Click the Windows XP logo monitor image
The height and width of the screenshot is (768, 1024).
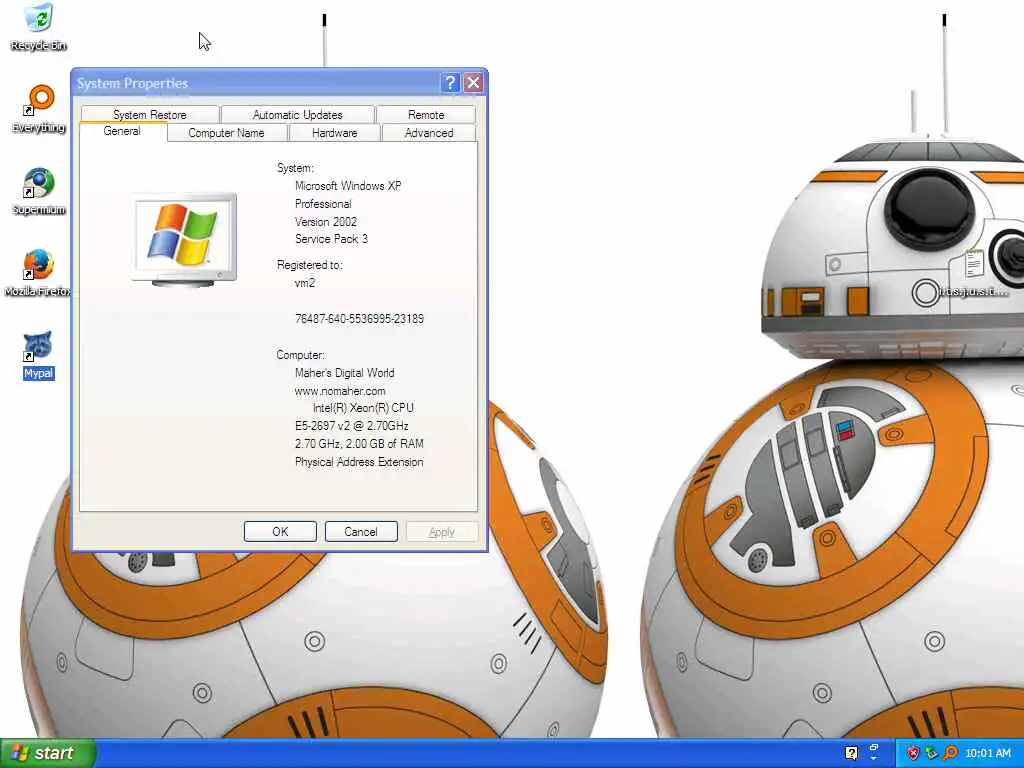[x=184, y=239]
